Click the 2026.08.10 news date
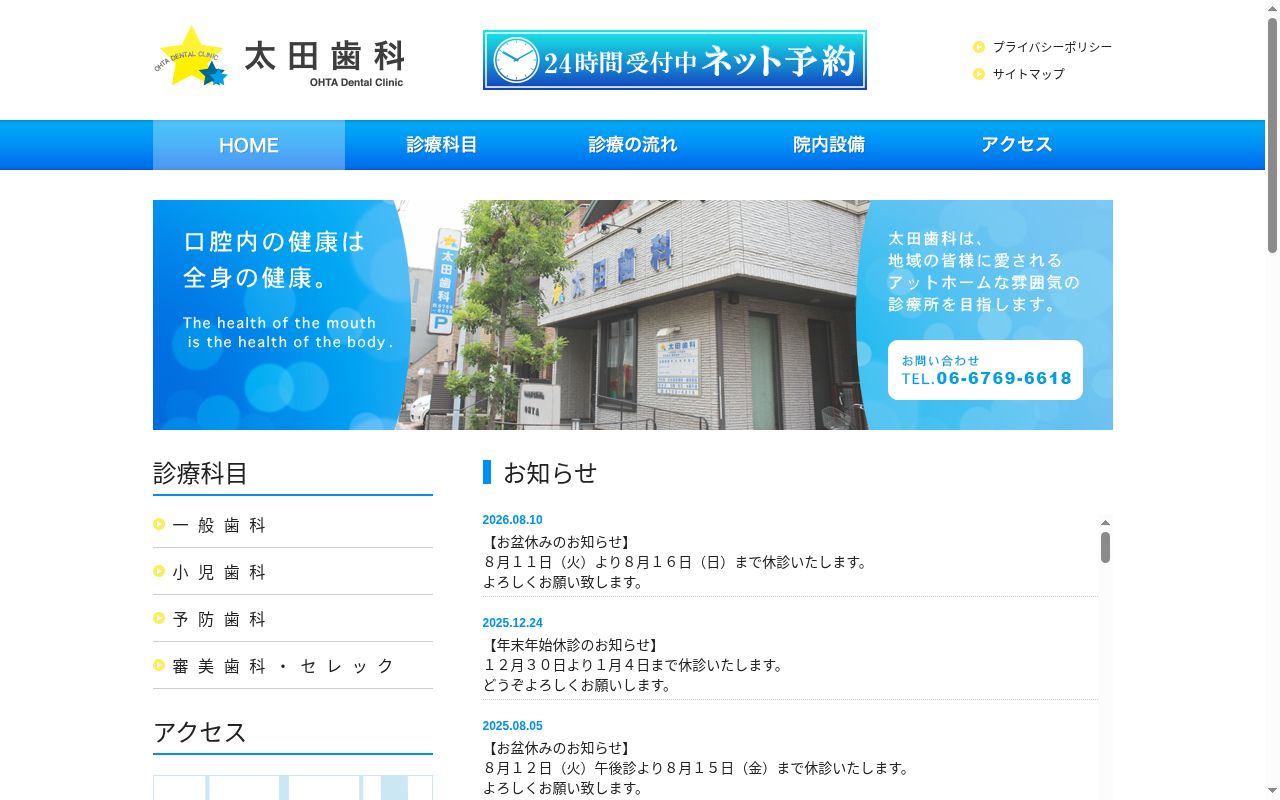 click(x=512, y=520)
